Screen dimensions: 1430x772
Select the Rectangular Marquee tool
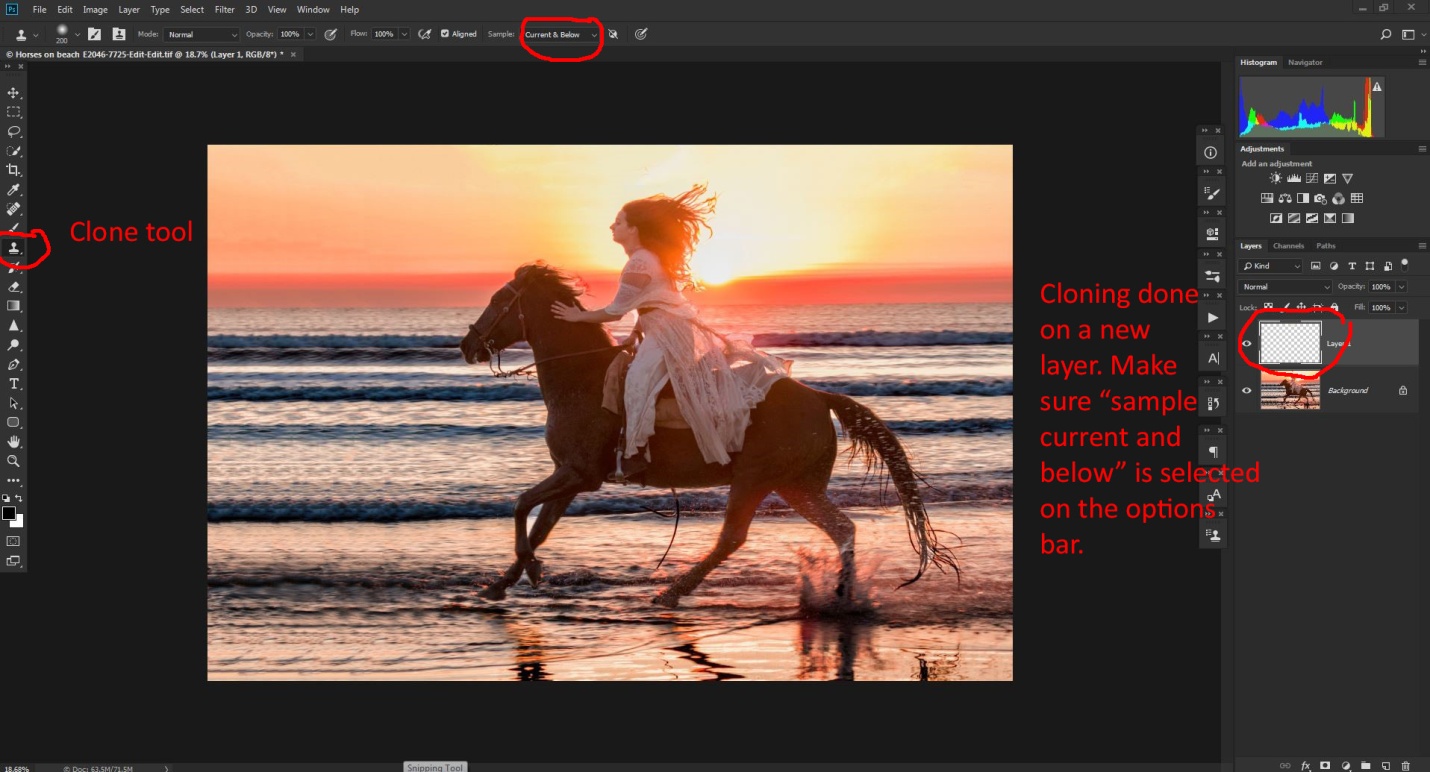(14, 112)
